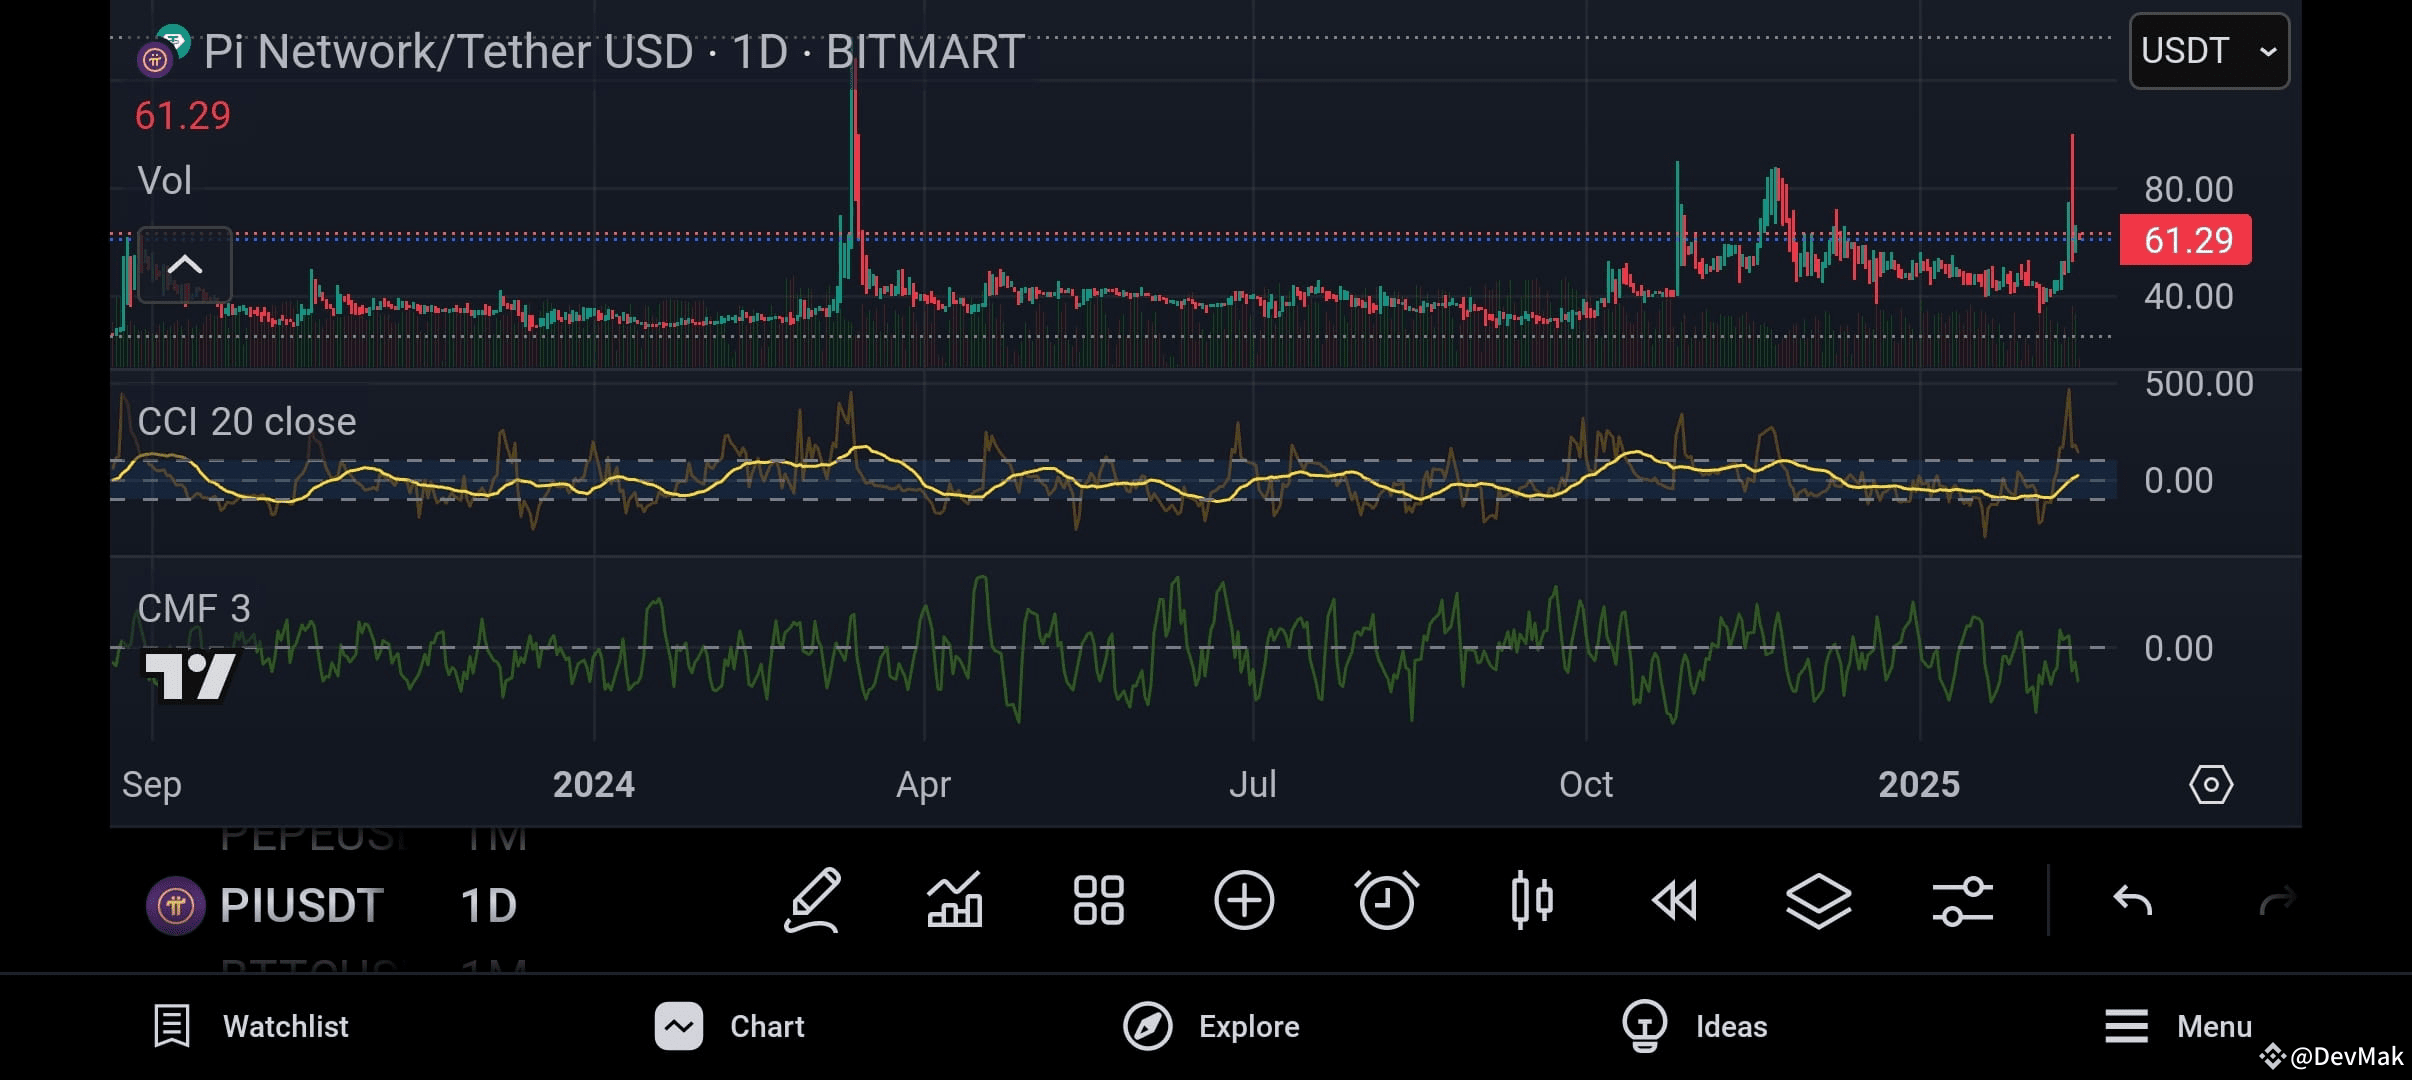The width and height of the screenshot is (2412, 1080).
Task: Open the trading panel candle icon
Action: pos(1532,900)
